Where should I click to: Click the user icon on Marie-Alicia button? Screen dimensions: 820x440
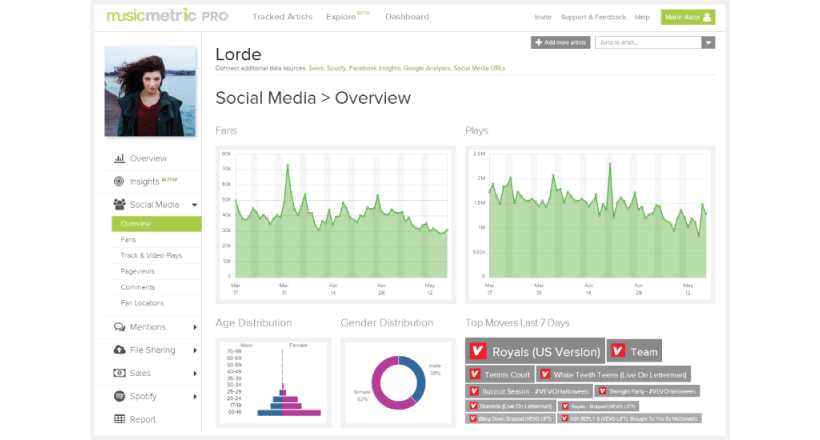707,17
